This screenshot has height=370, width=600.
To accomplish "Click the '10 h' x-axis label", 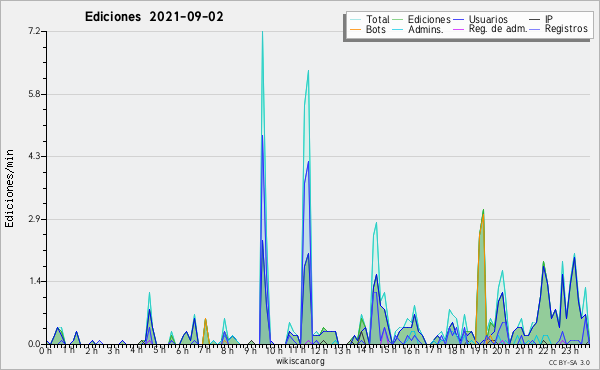I will click(x=274, y=351).
